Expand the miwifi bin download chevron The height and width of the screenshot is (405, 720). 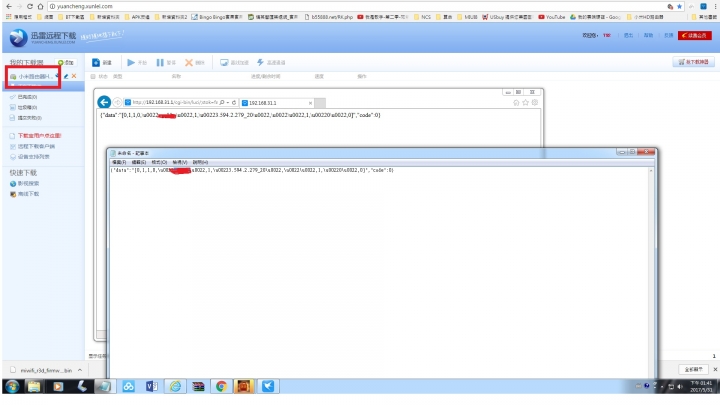(x=80, y=370)
